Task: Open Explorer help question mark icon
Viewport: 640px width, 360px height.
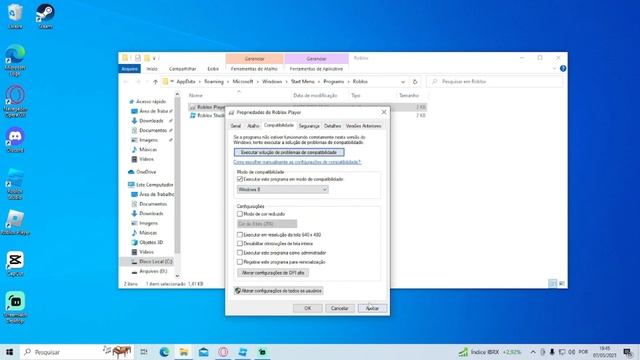Action: click(563, 69)
